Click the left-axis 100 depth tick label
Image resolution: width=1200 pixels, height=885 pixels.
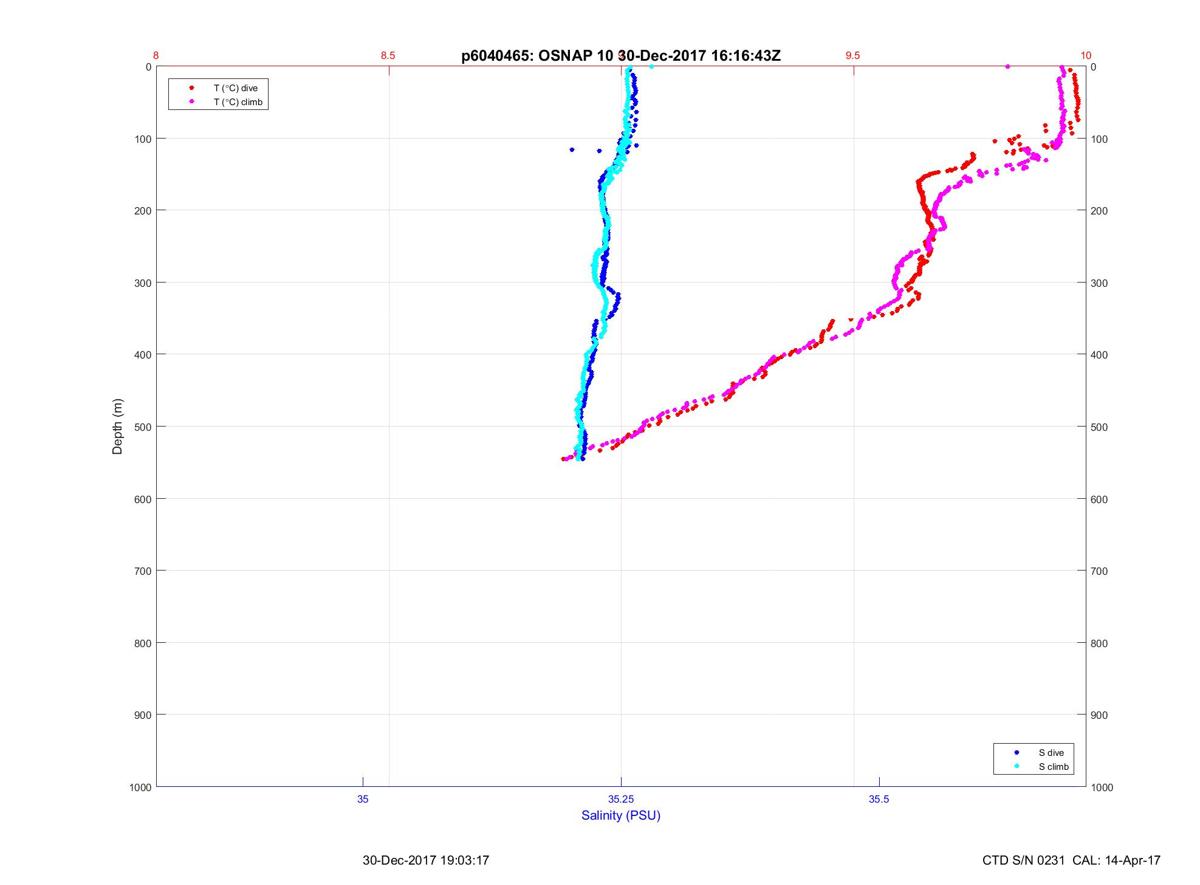(142, 139)
